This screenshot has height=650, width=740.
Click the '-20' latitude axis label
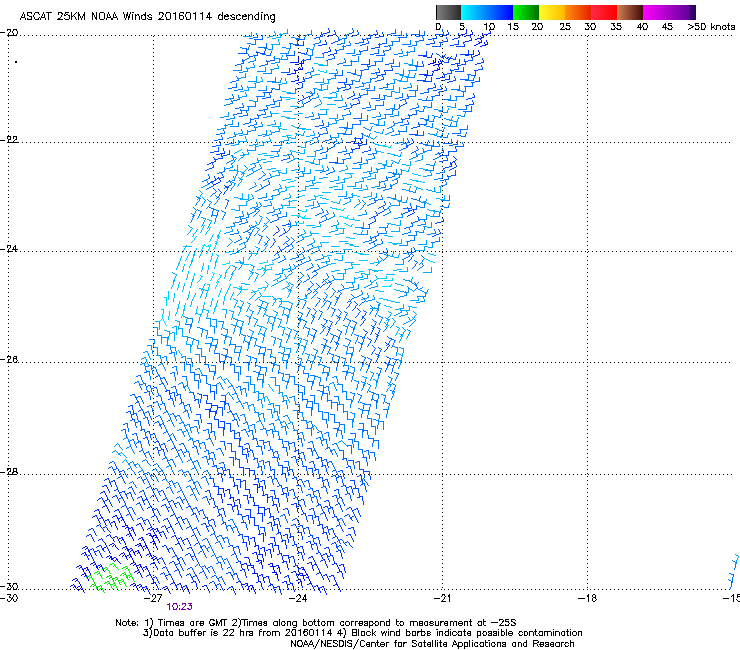click(x=9, y=33)
